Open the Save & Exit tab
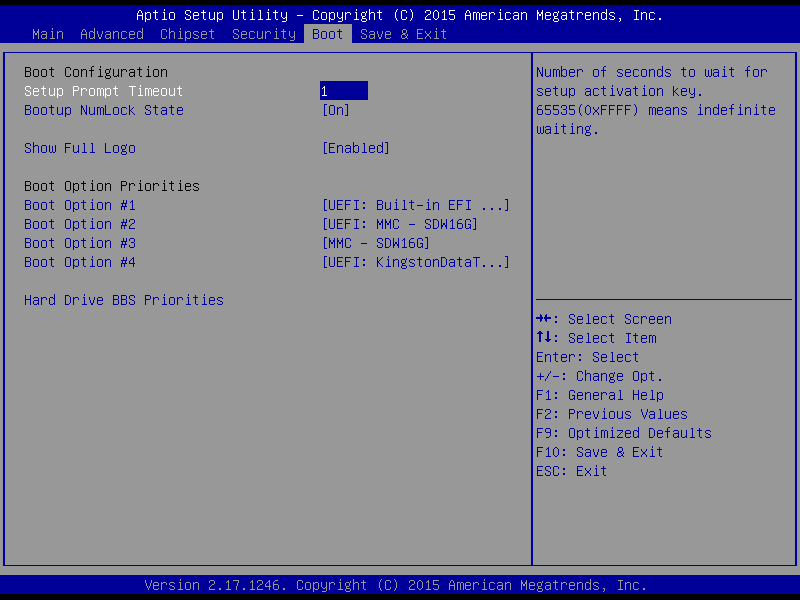 (404, 34)
